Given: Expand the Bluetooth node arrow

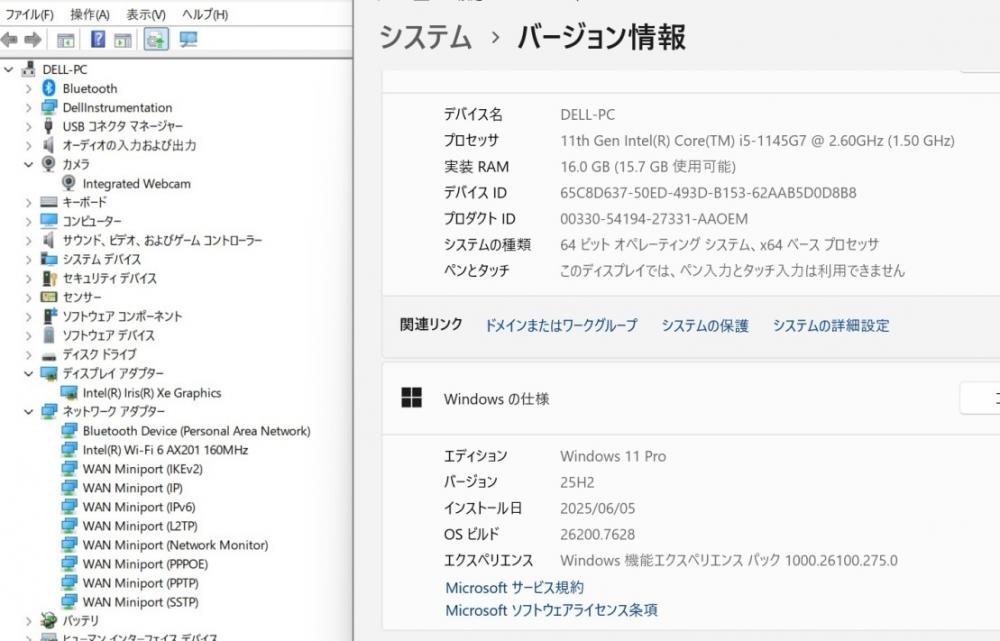Looking at the screenshot, I should [29, 89].
